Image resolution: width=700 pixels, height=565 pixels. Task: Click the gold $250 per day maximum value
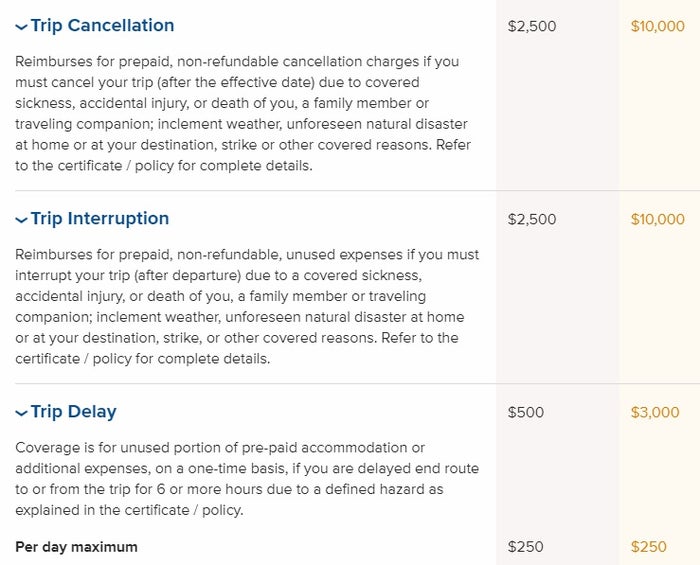click(x=649, y=547)
